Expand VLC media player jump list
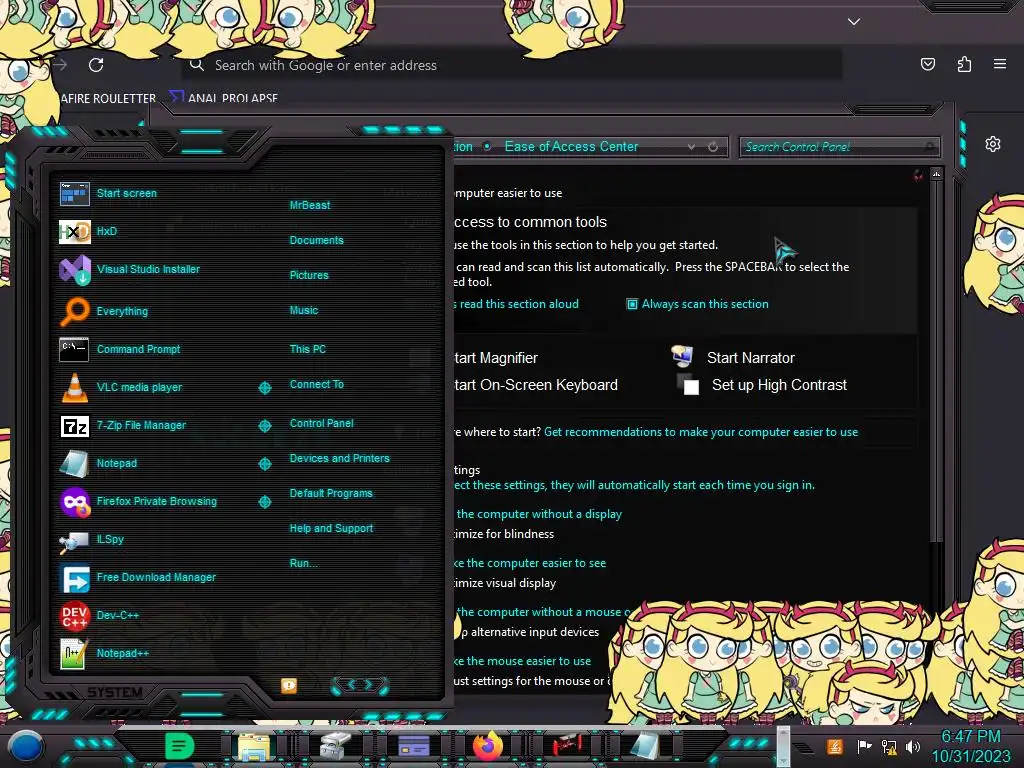This screenshot has width=1024, height=768. 264,388
